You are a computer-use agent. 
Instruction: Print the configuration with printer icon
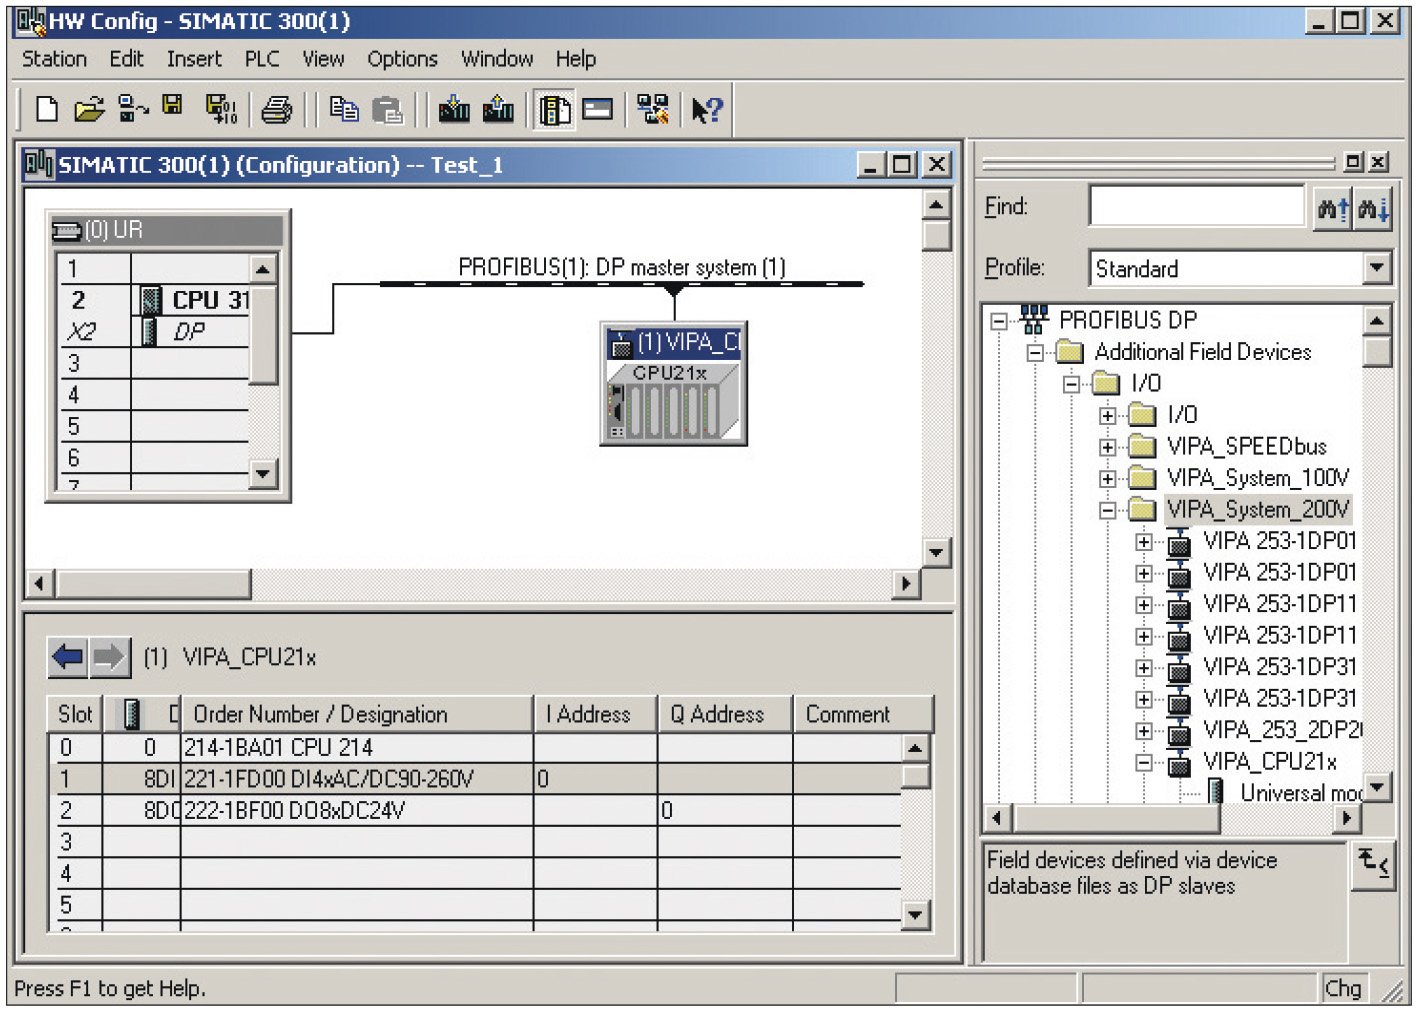pyautogui.click(x=277, y=110)
